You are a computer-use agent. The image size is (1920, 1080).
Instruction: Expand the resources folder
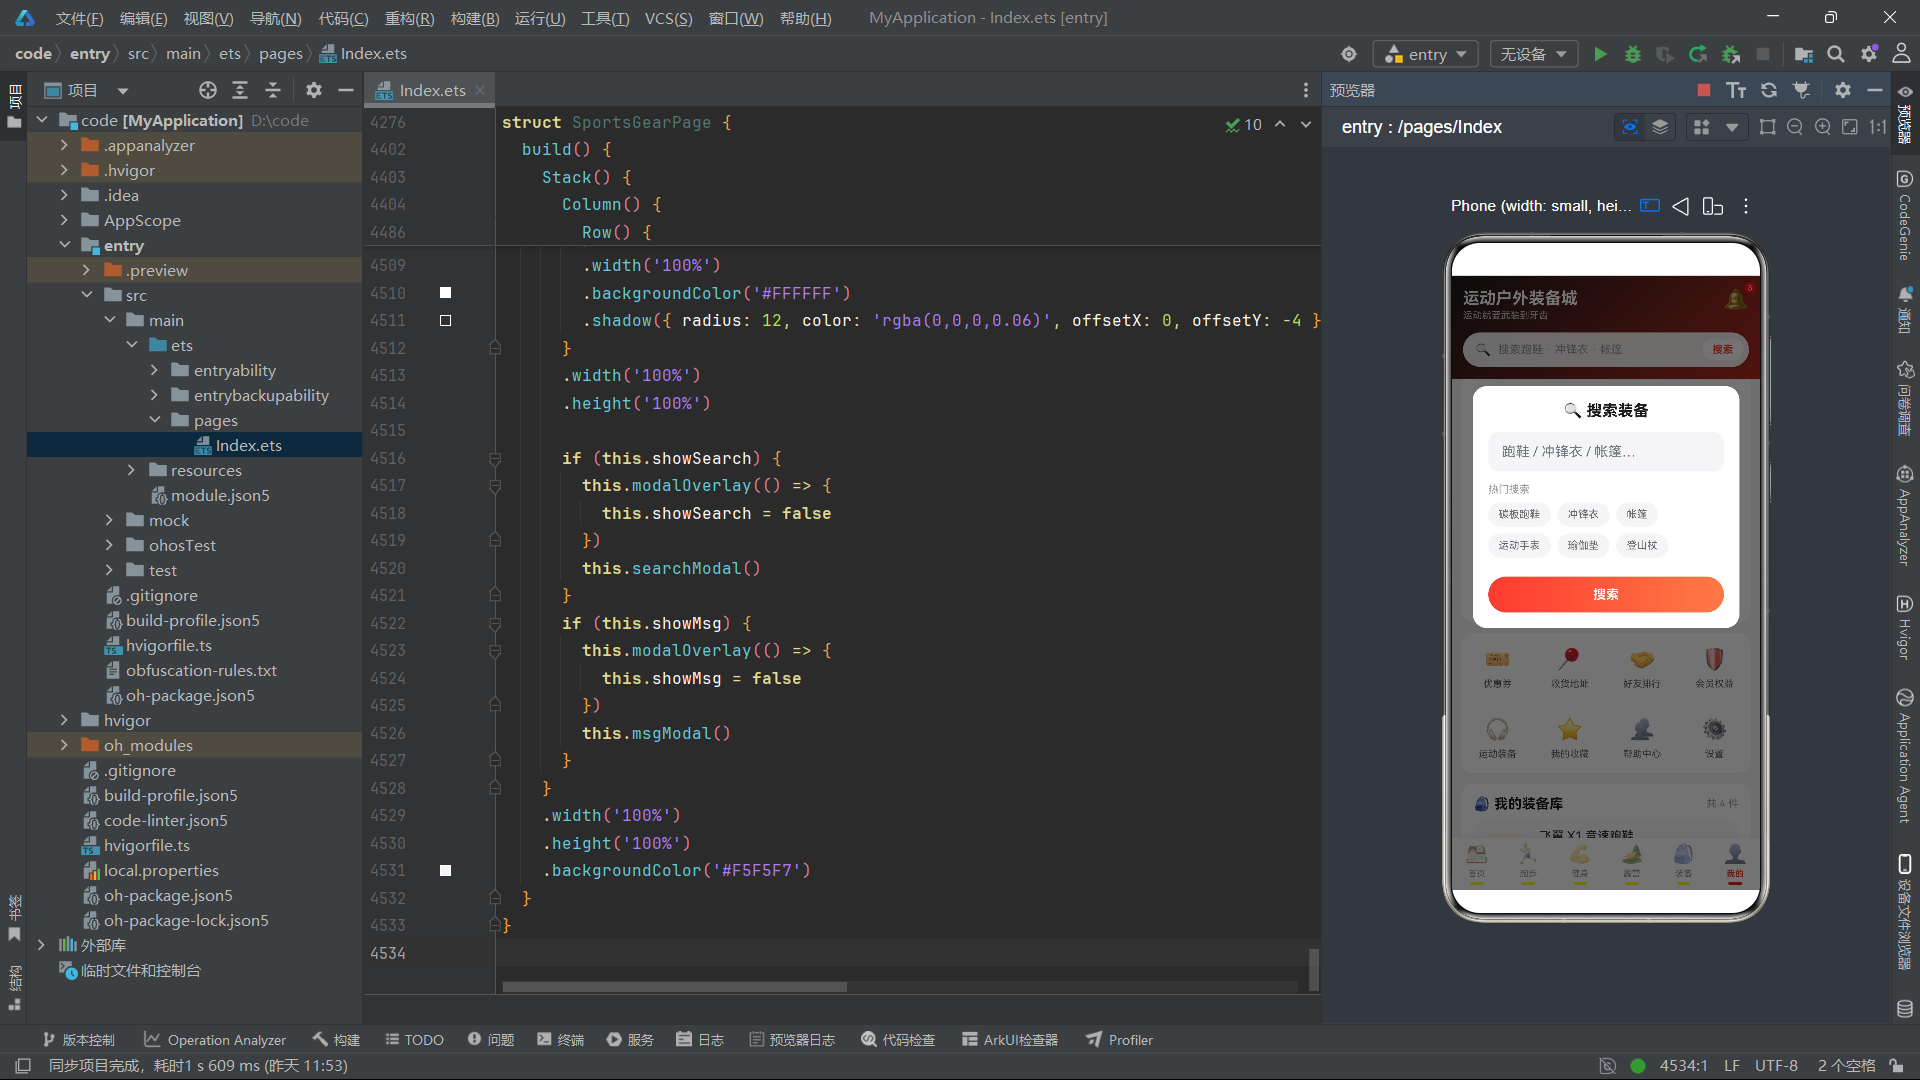pyautogui.click(x=131, y=470)
